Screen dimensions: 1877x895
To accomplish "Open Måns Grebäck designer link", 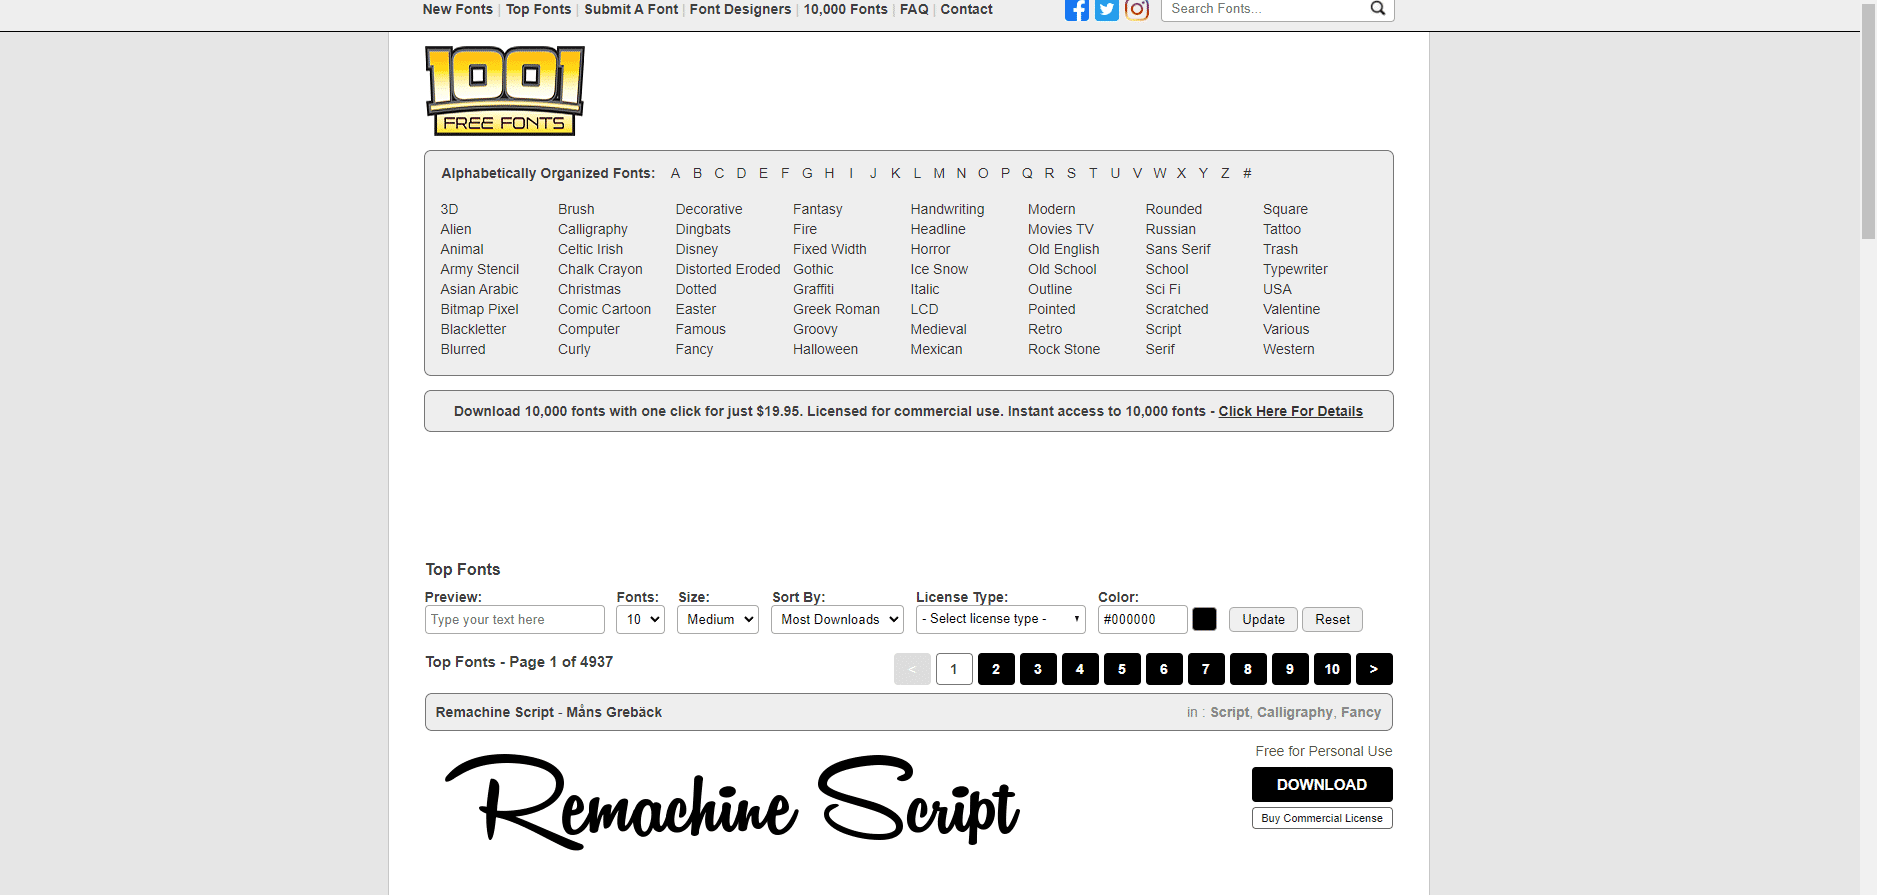I will (614, 712).
